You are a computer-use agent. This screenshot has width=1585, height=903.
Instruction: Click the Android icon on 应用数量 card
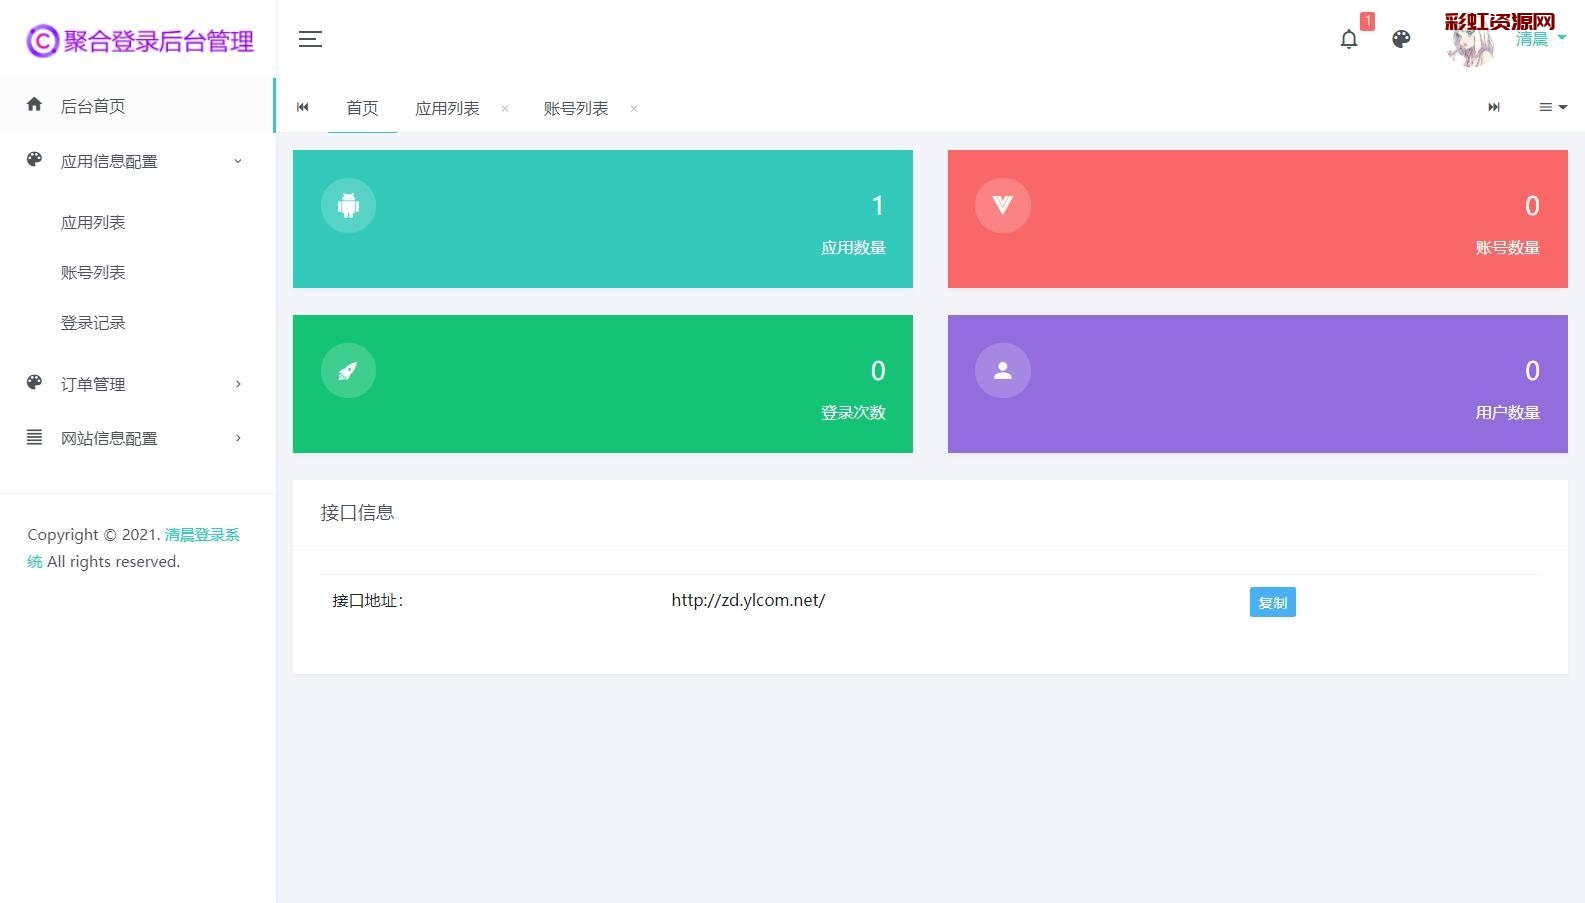pos(348,205)
